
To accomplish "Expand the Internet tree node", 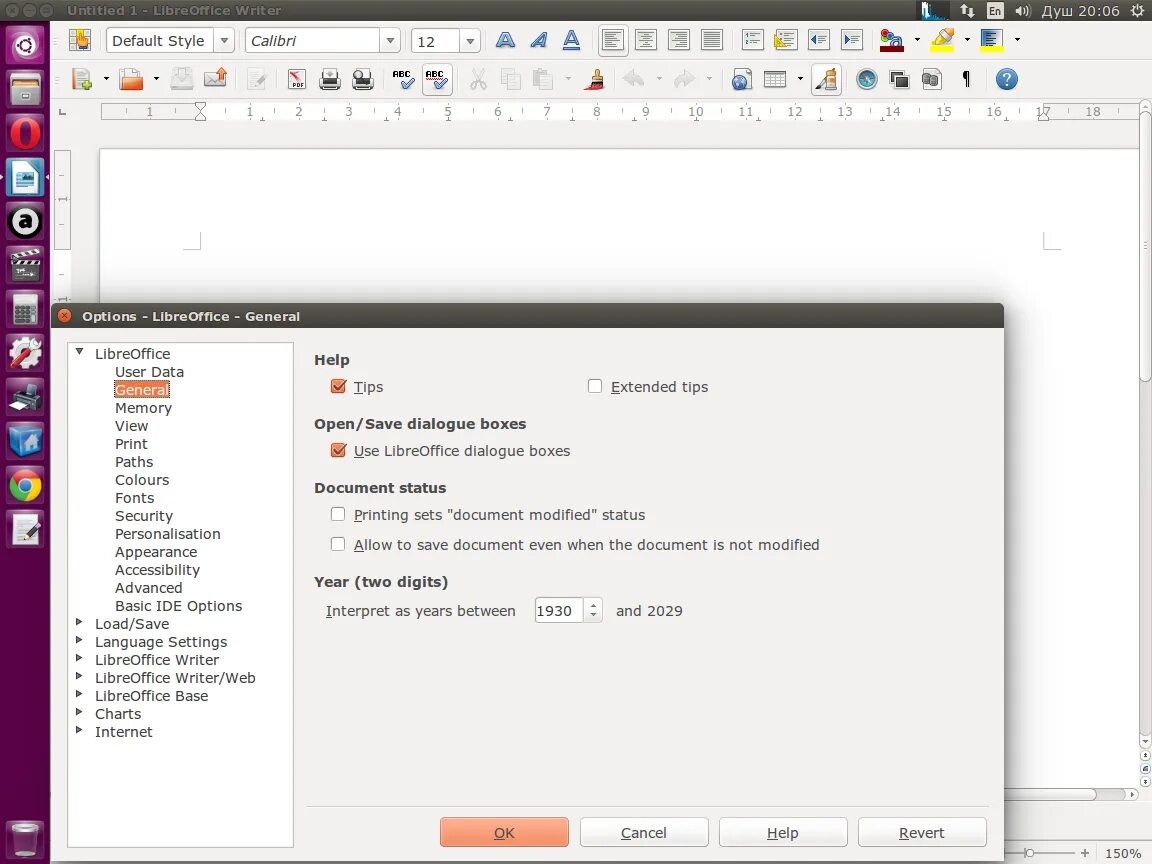I will click(79, 730).
